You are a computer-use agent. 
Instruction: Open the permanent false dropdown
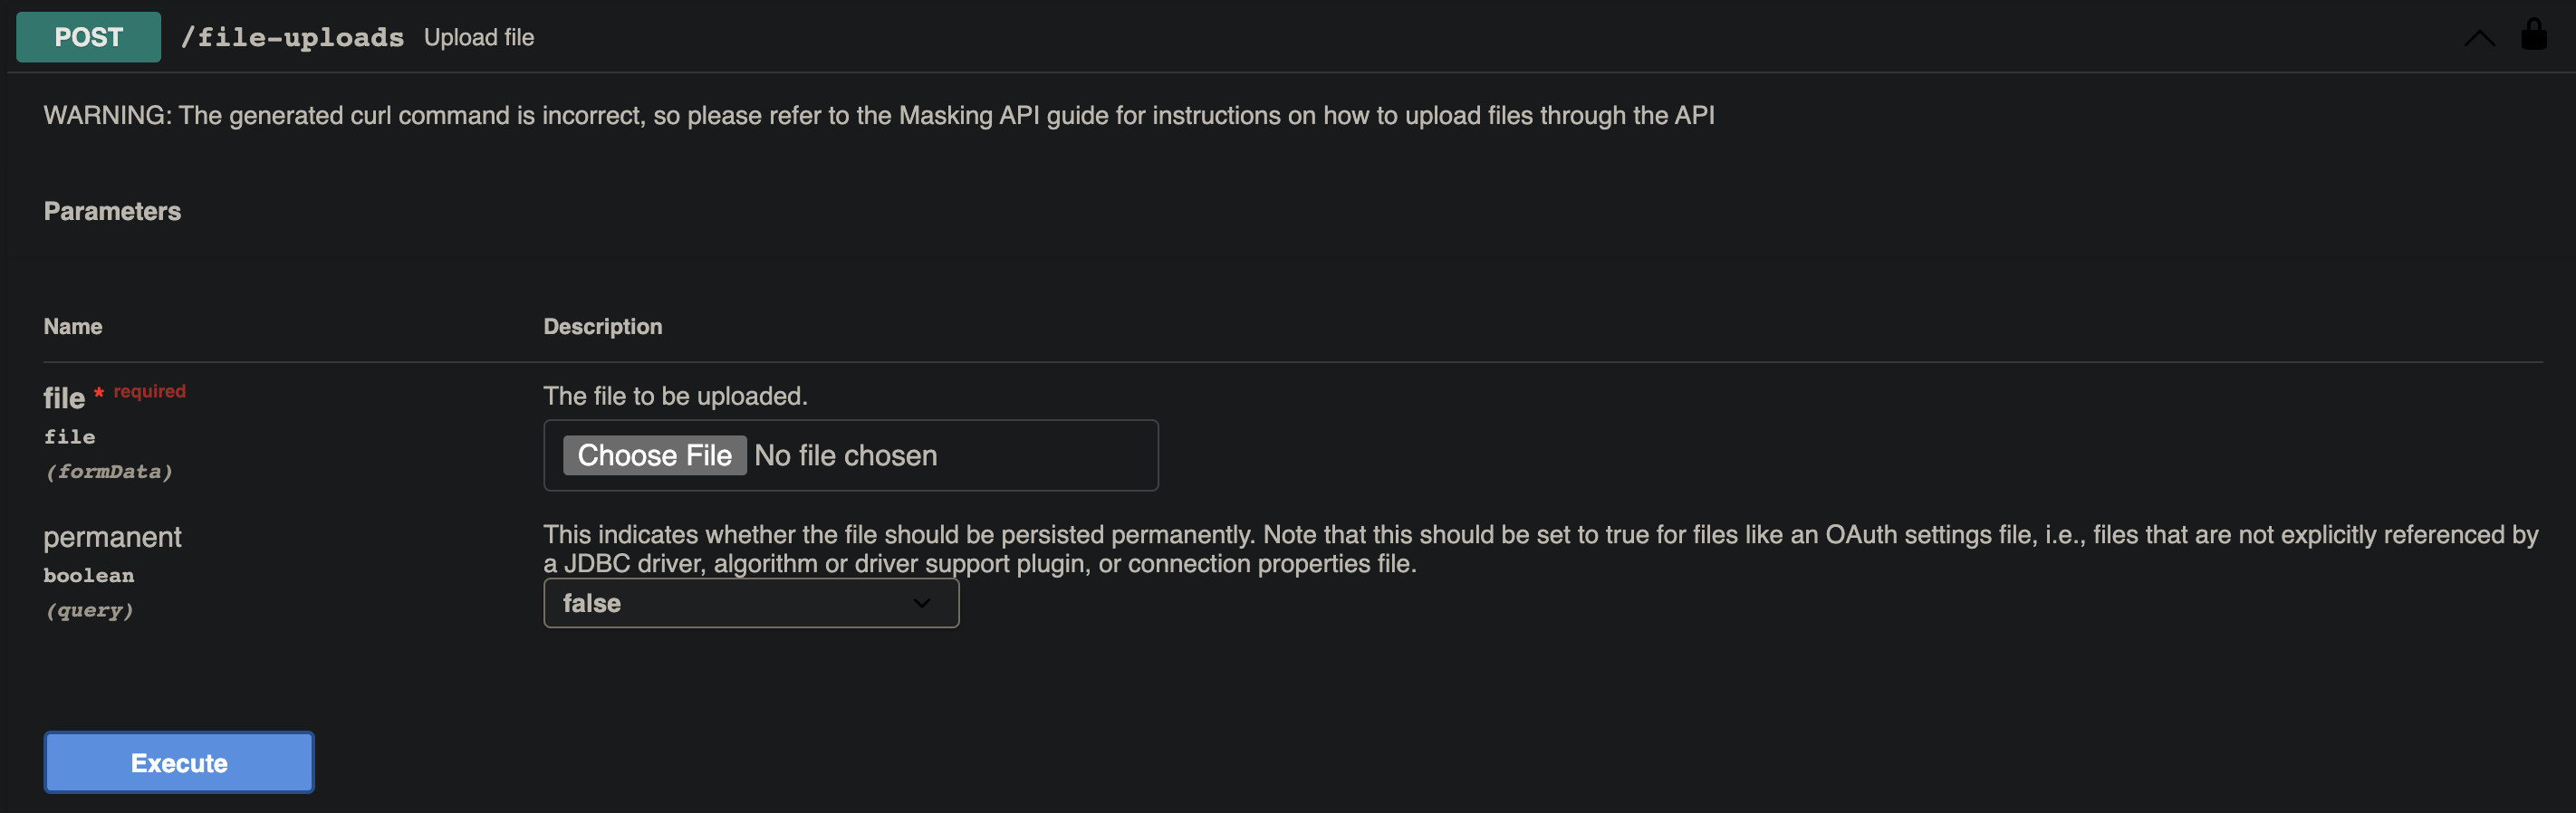click(750, 603)
